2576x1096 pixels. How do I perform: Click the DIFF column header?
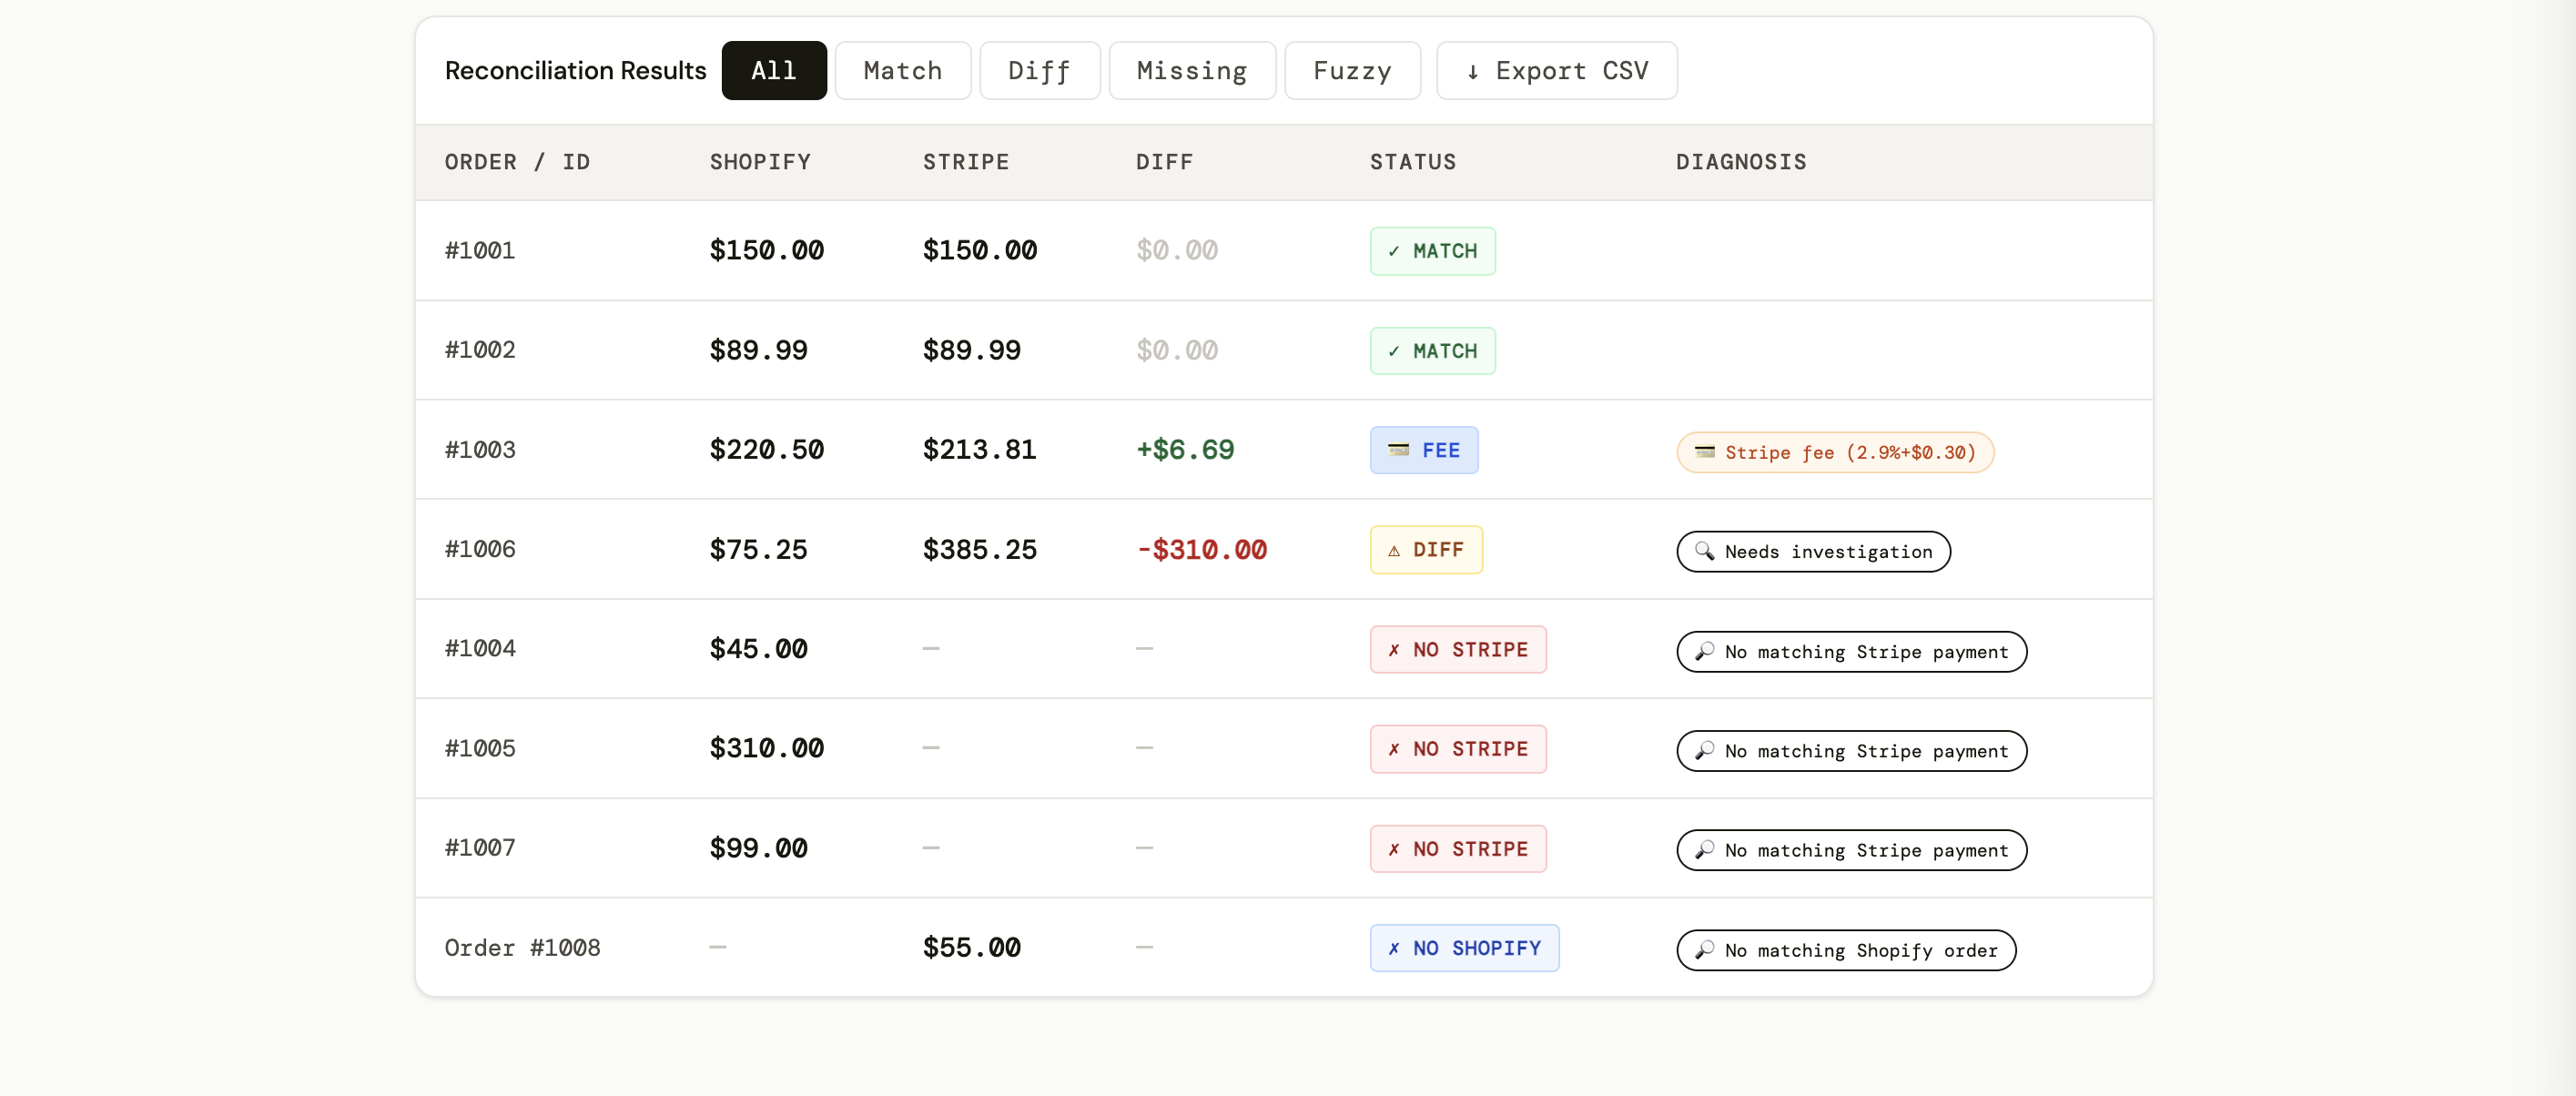coord(1164,162)
